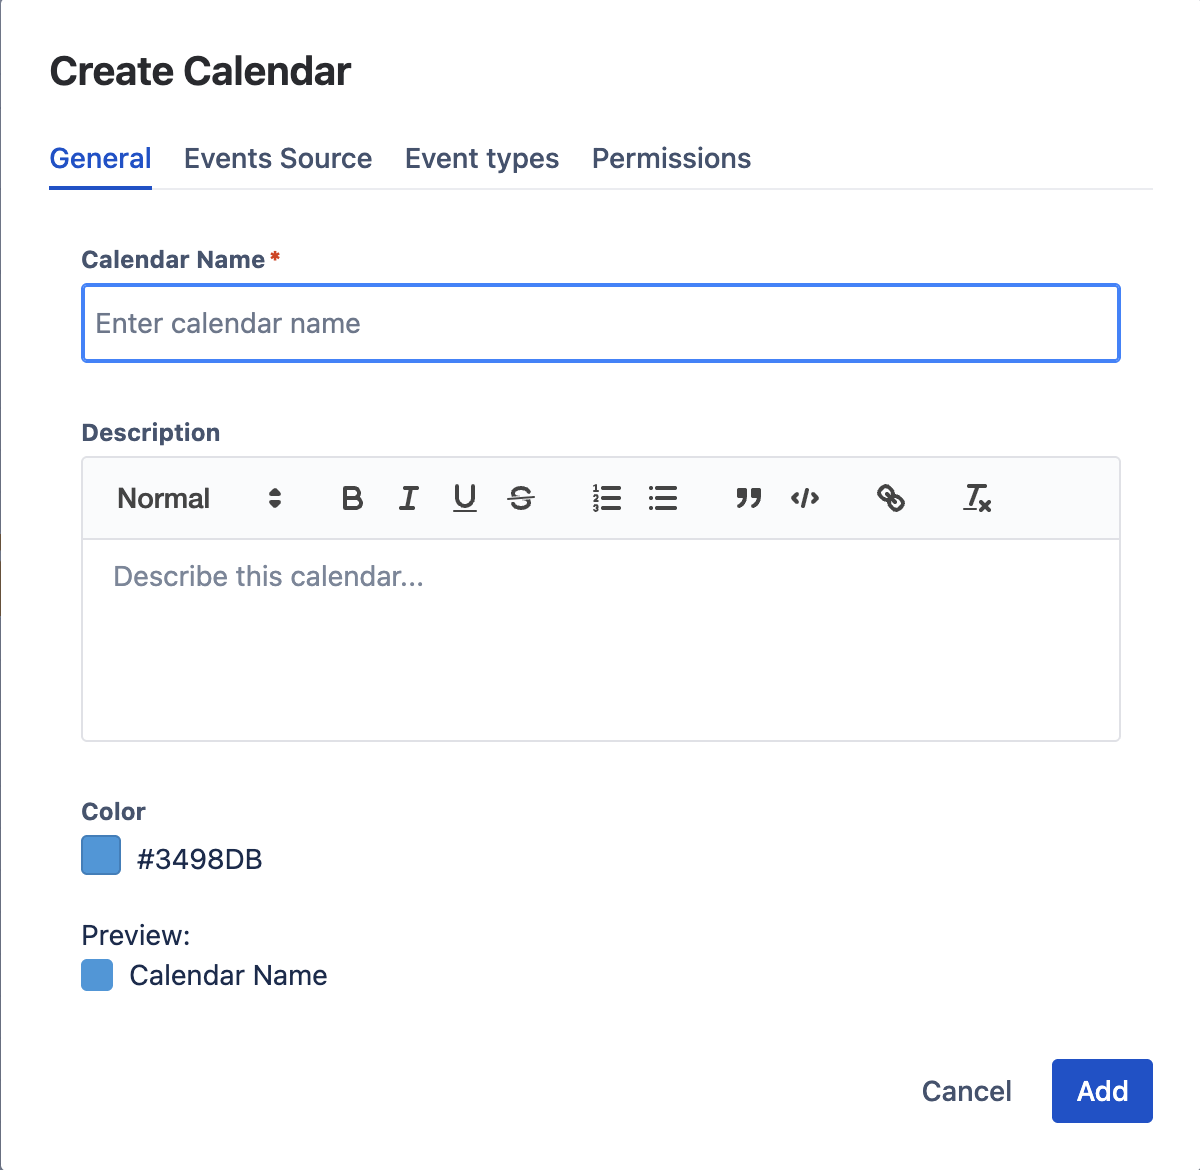This screenshot has height=1170, width=1200.
Task: Clear text formatting in the description editor
Action: 977,498
